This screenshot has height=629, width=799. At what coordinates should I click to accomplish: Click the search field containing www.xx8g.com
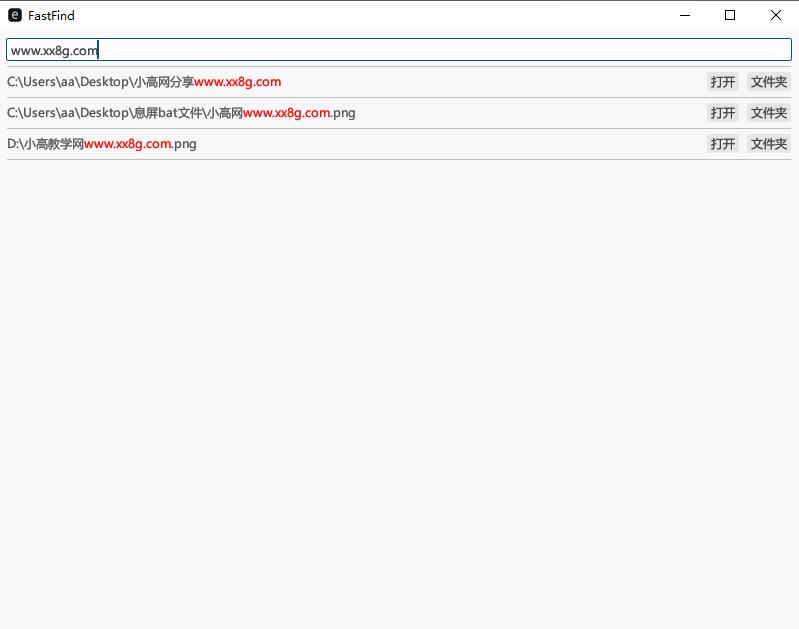[398, 50]
